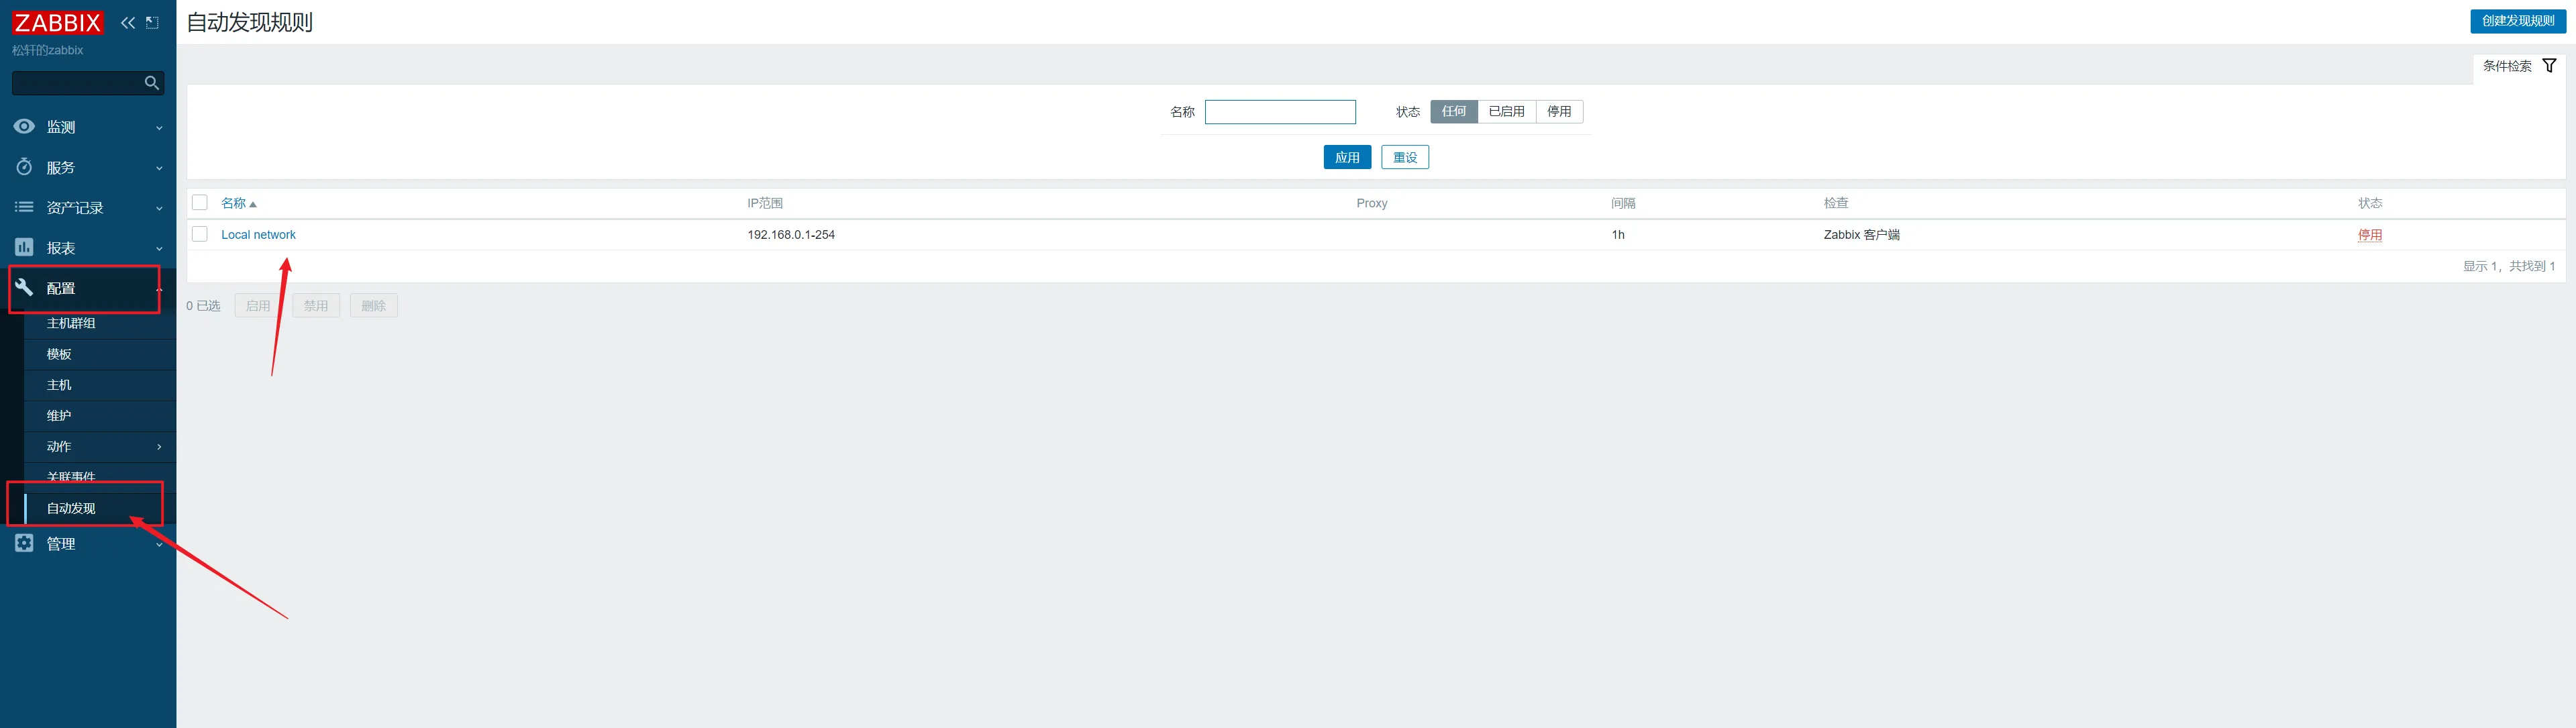The image size is (2576, 728).
Task: Check the select-all header checkbox
Action: point(200,203)
